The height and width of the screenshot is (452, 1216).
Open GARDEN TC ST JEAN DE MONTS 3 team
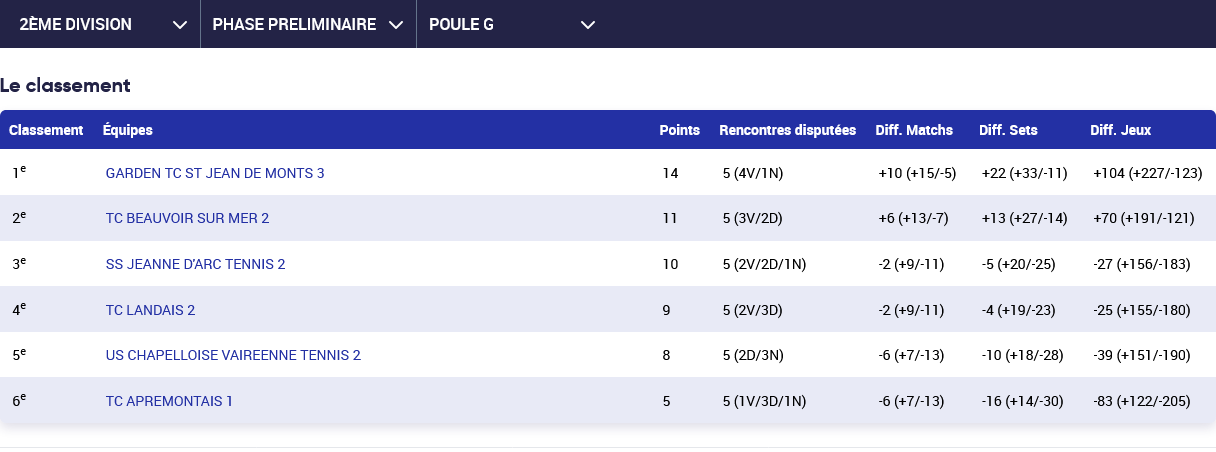215,173
